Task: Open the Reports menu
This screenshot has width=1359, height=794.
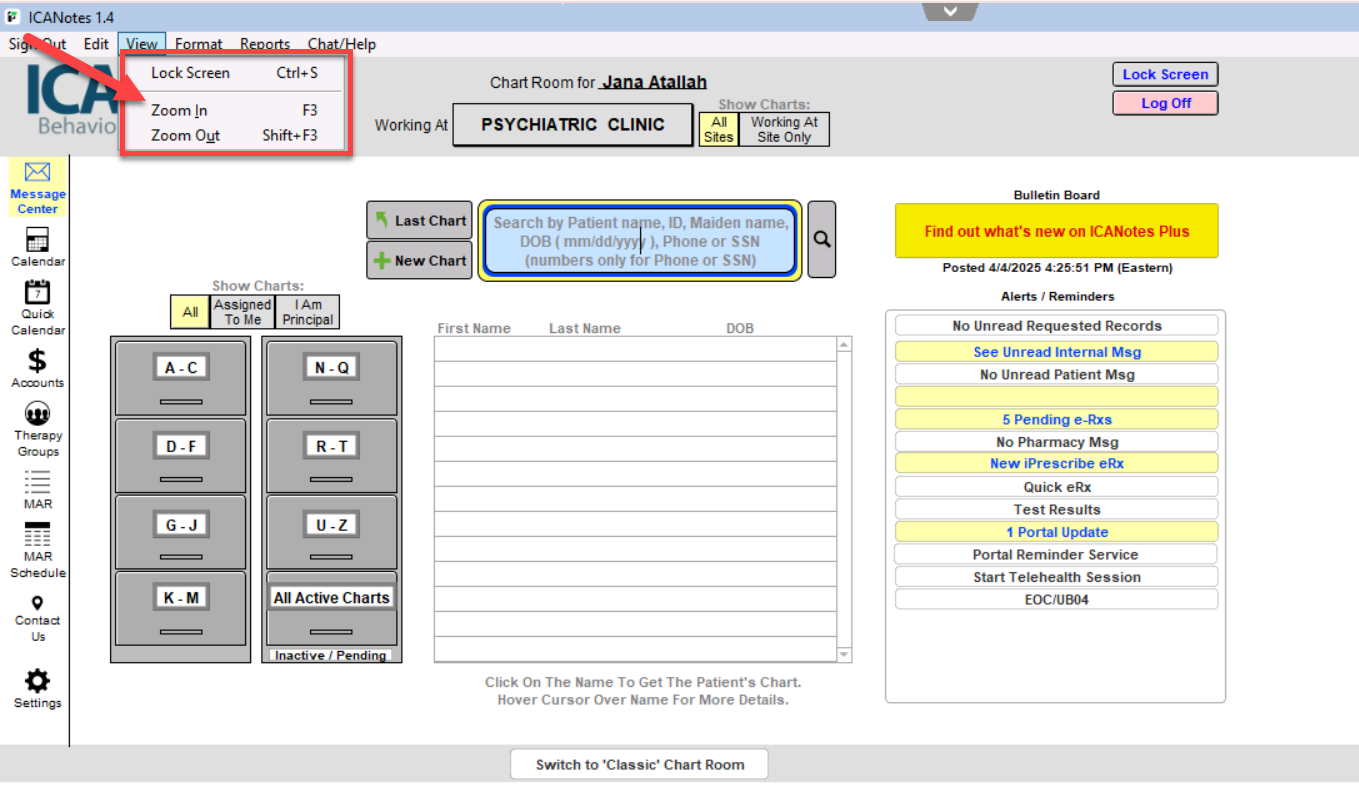Action: click(x=264, y=44)
